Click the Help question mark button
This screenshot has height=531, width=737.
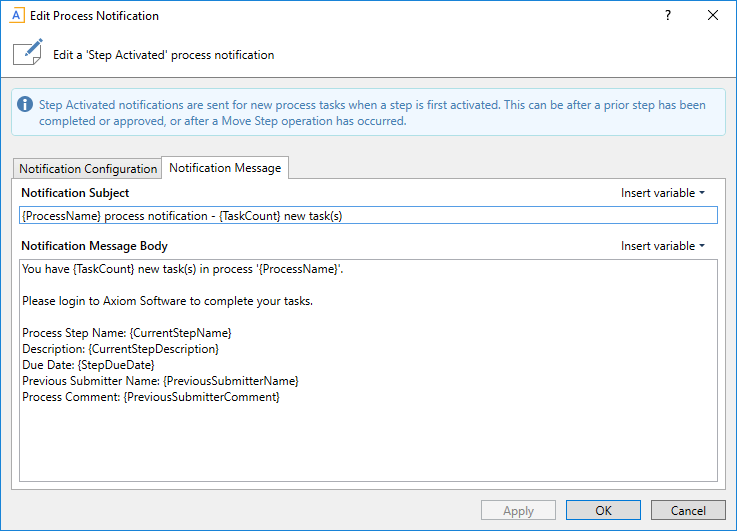pyautogui.click(x=667, y=16)
